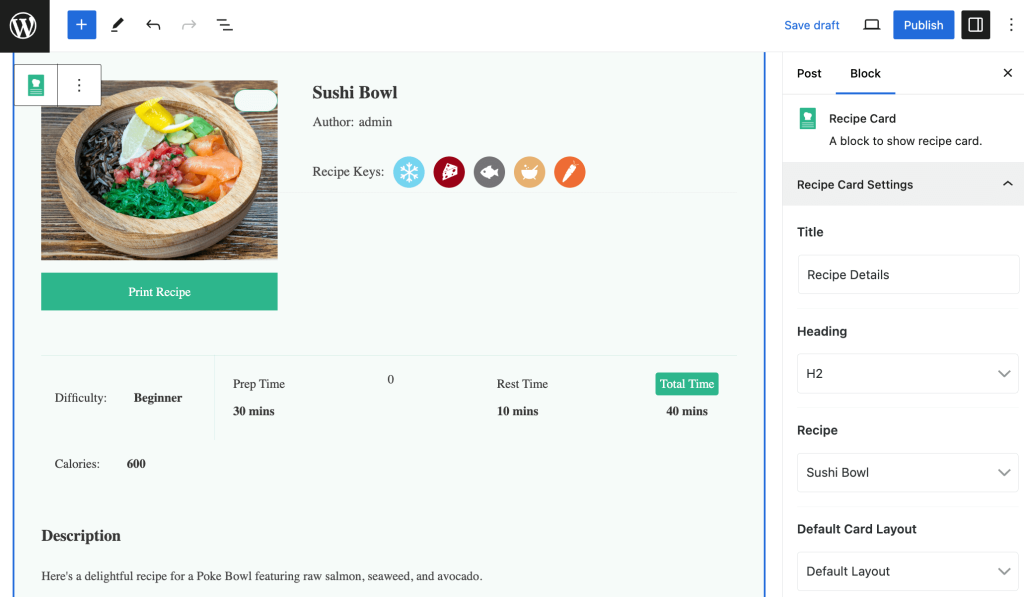Select the cheese recipe key icon

449,172
